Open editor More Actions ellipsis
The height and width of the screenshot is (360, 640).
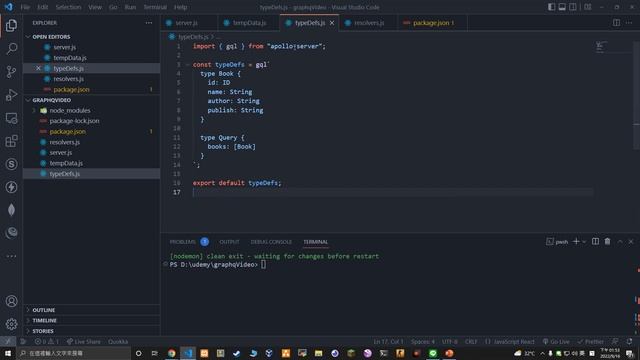[x=629, y=23]
